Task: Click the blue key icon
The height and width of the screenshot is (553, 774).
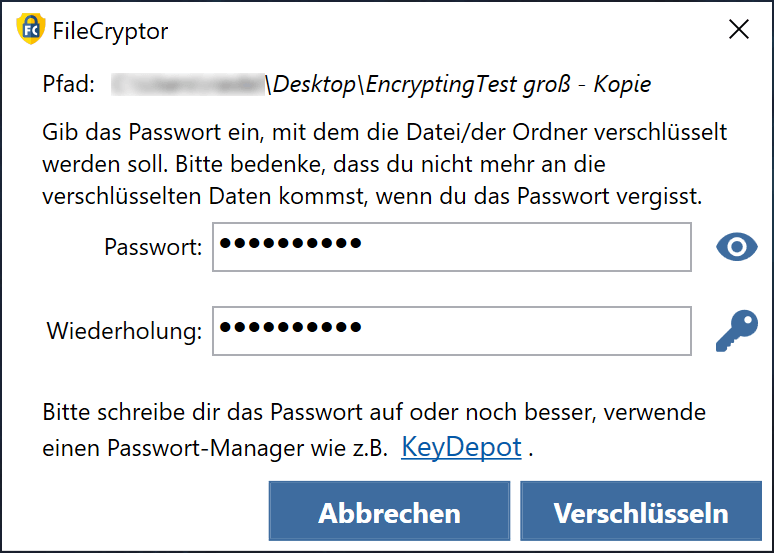Action: (x=737, y=331)
